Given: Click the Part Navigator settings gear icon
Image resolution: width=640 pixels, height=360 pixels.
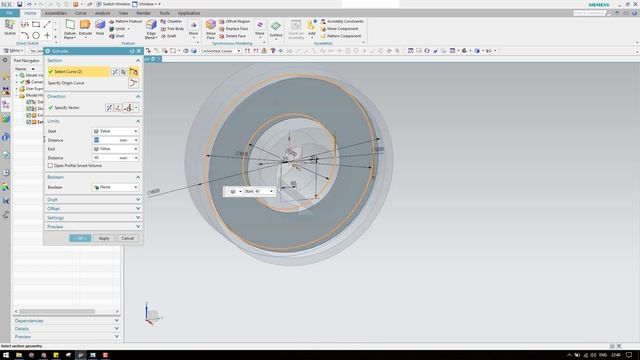Looking at the screenshot, I should [5, 60].
